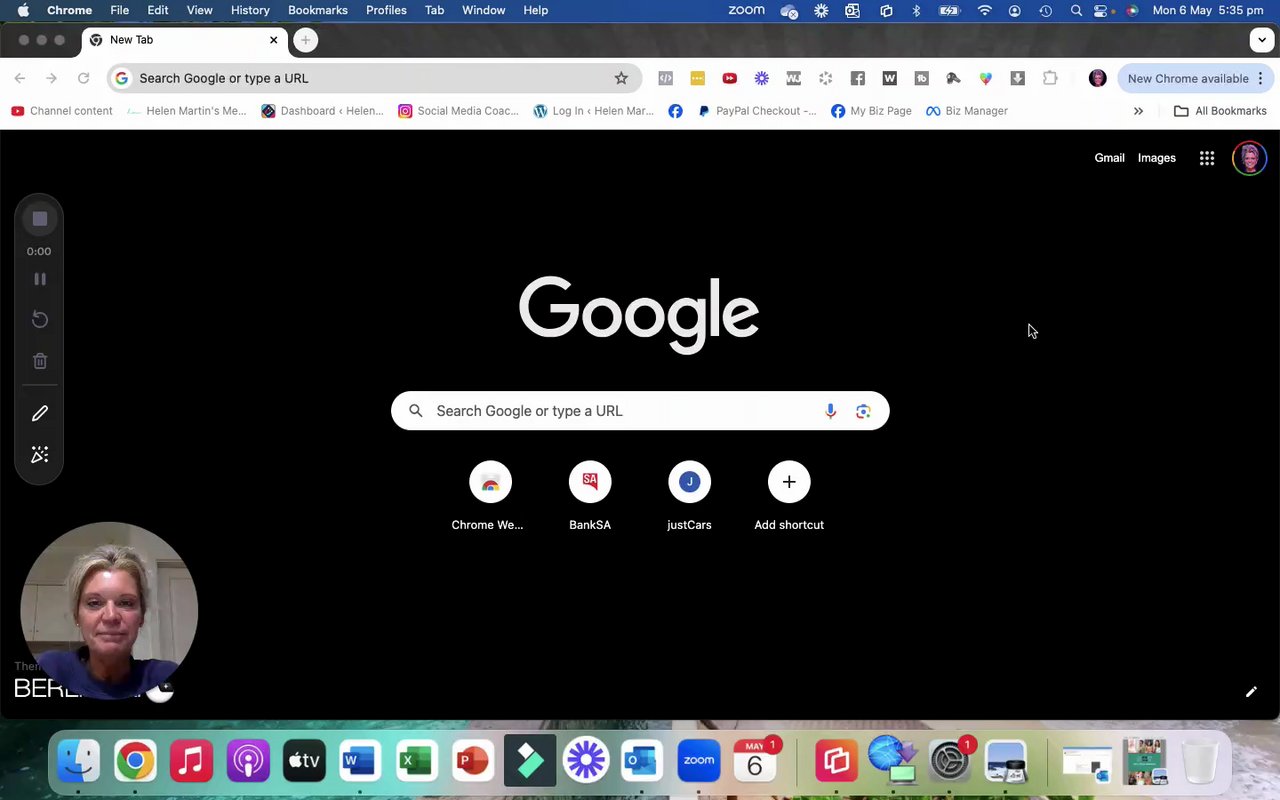Open the Chrome profile avatar in the toolbar
Viewport: 1280px width, 800px height.
[x=1098, y=78]
